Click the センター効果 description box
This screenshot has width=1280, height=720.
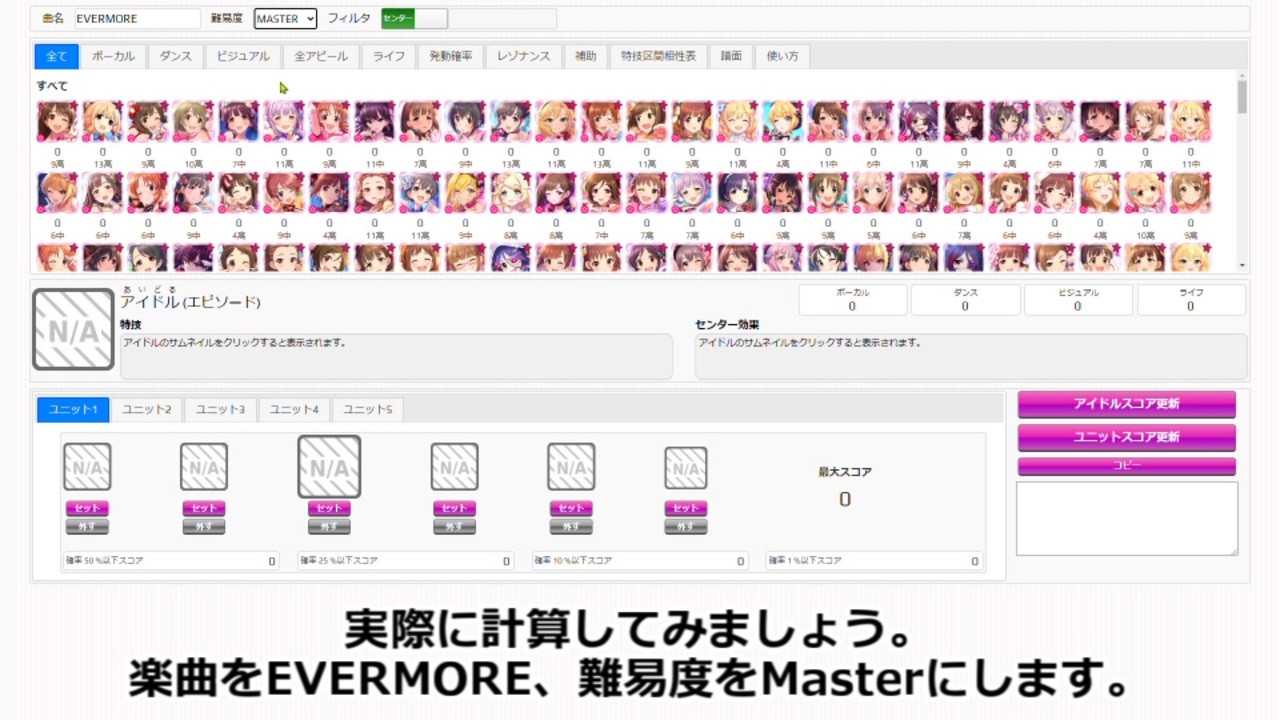[x=971, y=356]
